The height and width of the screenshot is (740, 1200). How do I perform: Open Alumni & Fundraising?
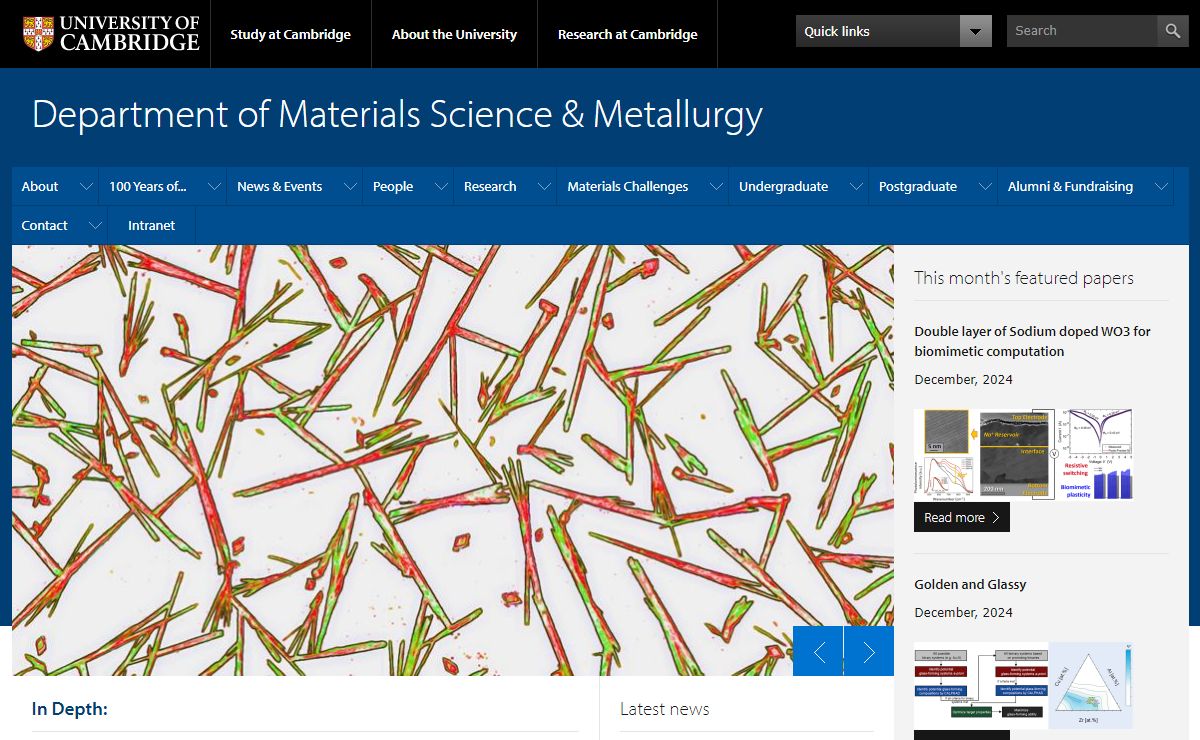[1070, 186]
